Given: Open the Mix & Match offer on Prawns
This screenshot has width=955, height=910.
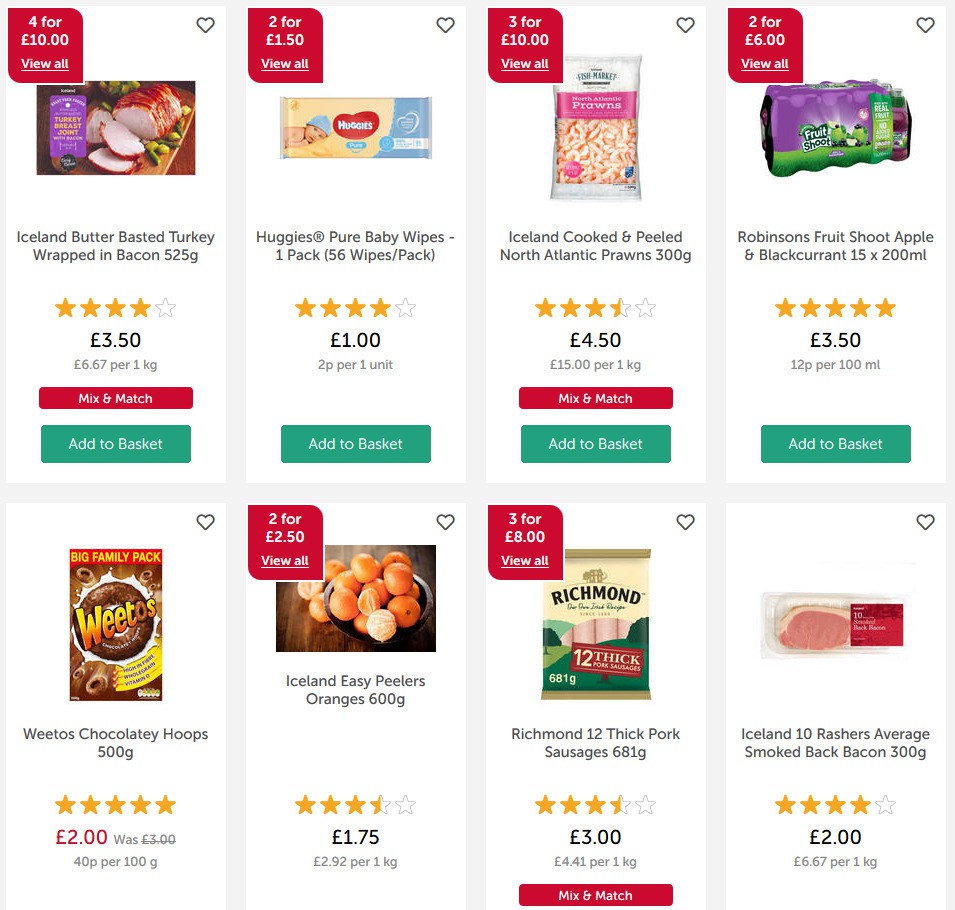Looking at the screenshot, I should pos(596,397).
